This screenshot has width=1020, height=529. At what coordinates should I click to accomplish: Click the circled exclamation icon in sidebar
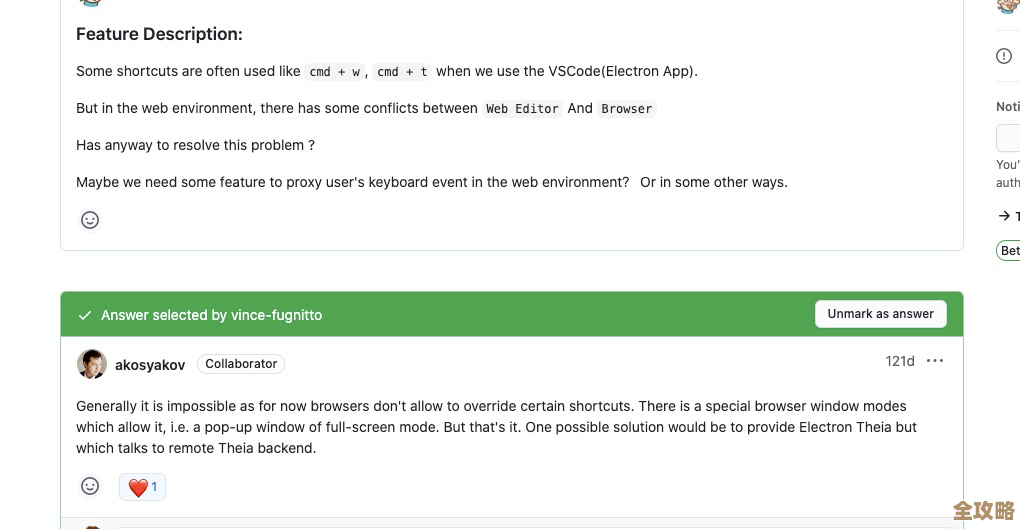tap(1004, 56)
